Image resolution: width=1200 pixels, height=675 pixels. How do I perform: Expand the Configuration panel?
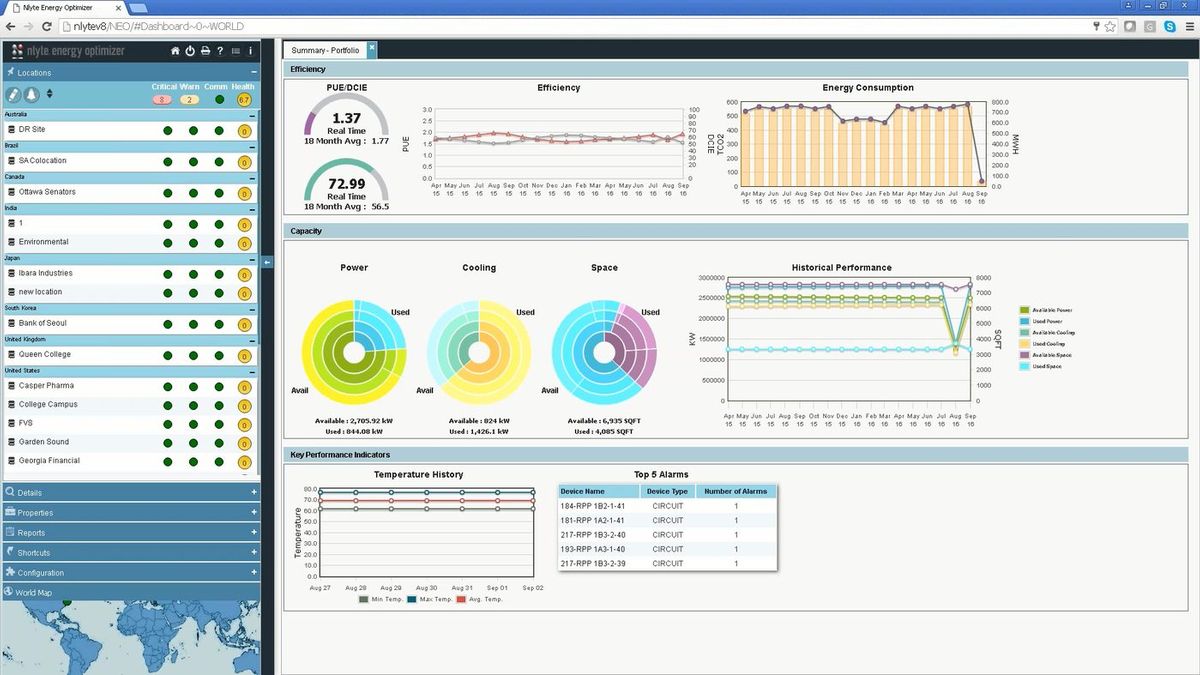[130, 572]
